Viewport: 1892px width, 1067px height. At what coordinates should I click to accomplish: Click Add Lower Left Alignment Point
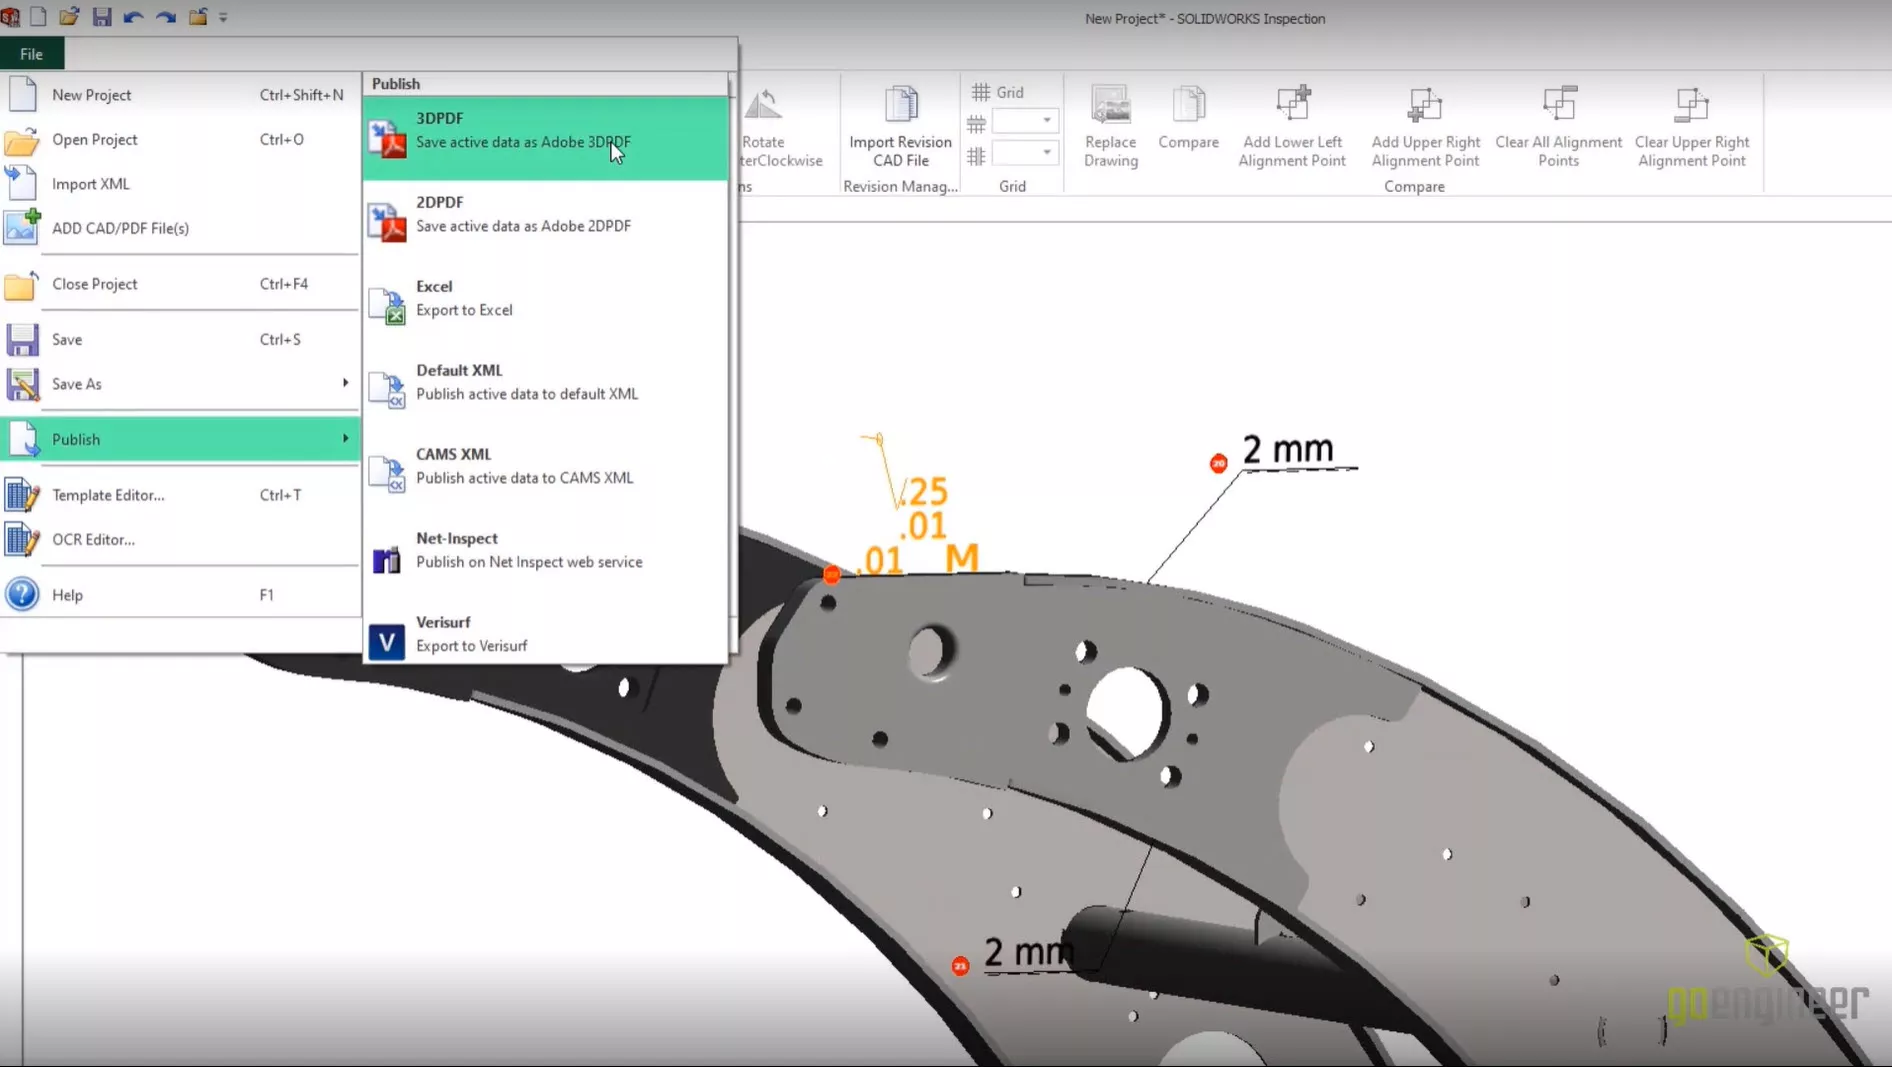pos(1292,127)
